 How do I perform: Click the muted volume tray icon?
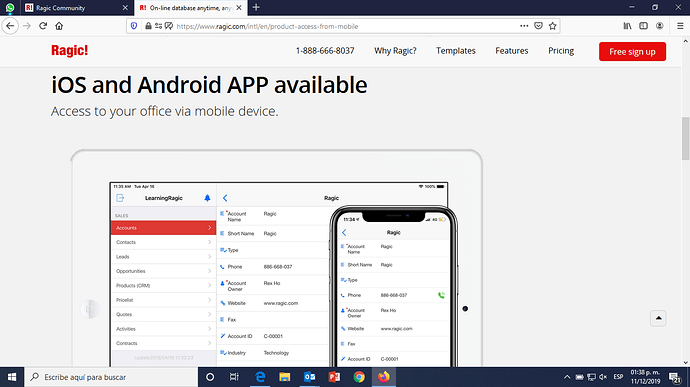click(603, 377)
